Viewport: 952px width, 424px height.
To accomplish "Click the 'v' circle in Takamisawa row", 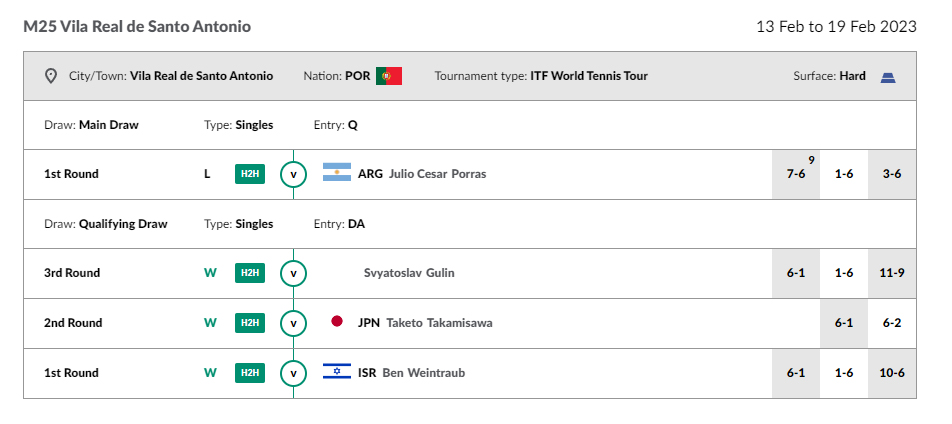I will (x=293, y=323).
